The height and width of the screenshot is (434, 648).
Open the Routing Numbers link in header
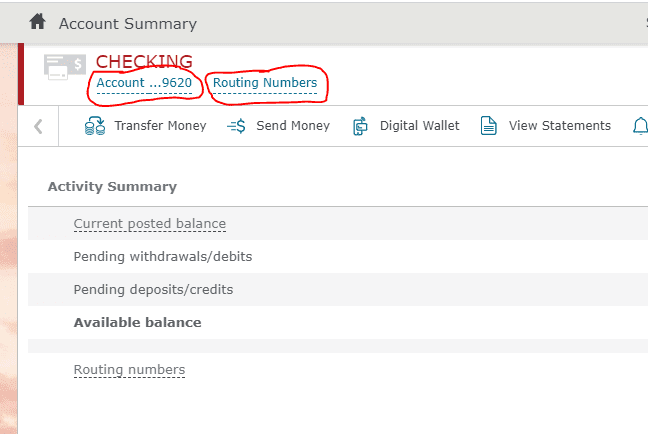265,83
